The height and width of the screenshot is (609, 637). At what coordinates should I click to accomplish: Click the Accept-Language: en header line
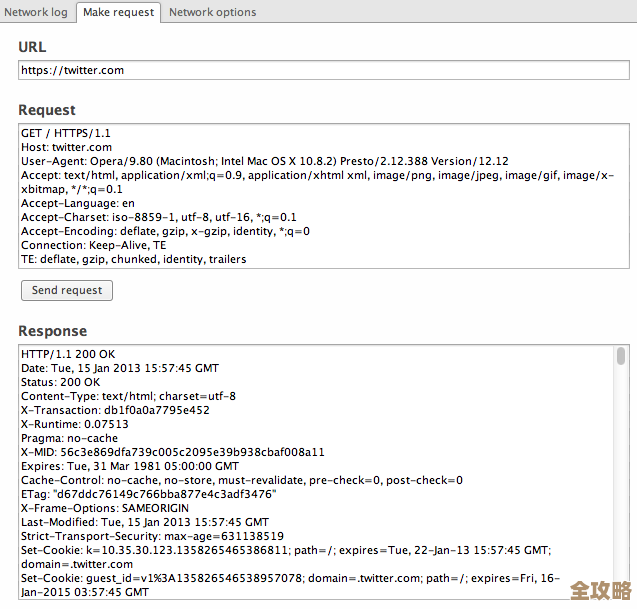point(77,203)
